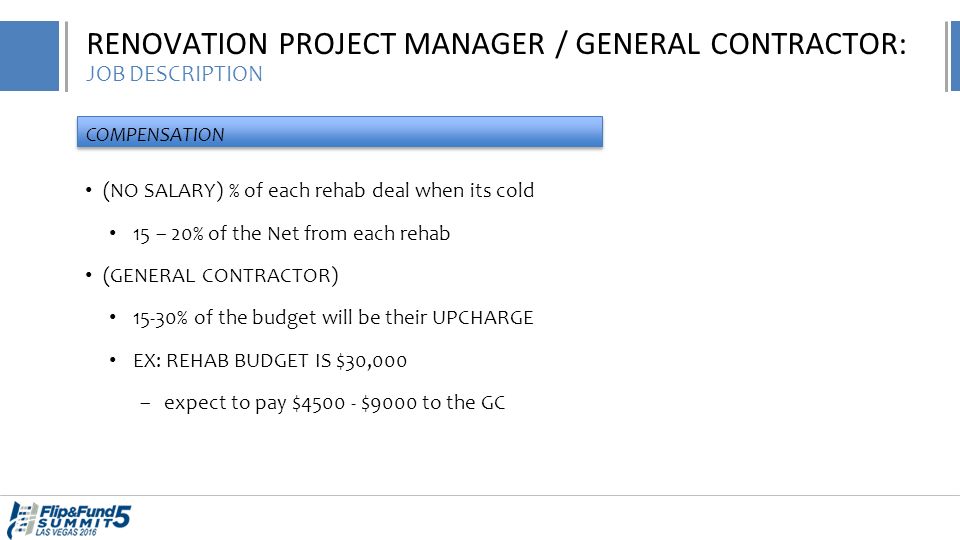
Task: Select the expect to pay $4500 - $9000 line
Action: pyautogui.click(x=334, y=403)
